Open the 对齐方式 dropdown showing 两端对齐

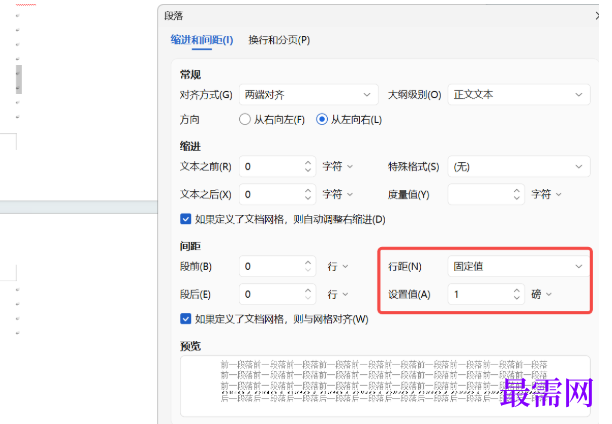(x=308, y=94)
